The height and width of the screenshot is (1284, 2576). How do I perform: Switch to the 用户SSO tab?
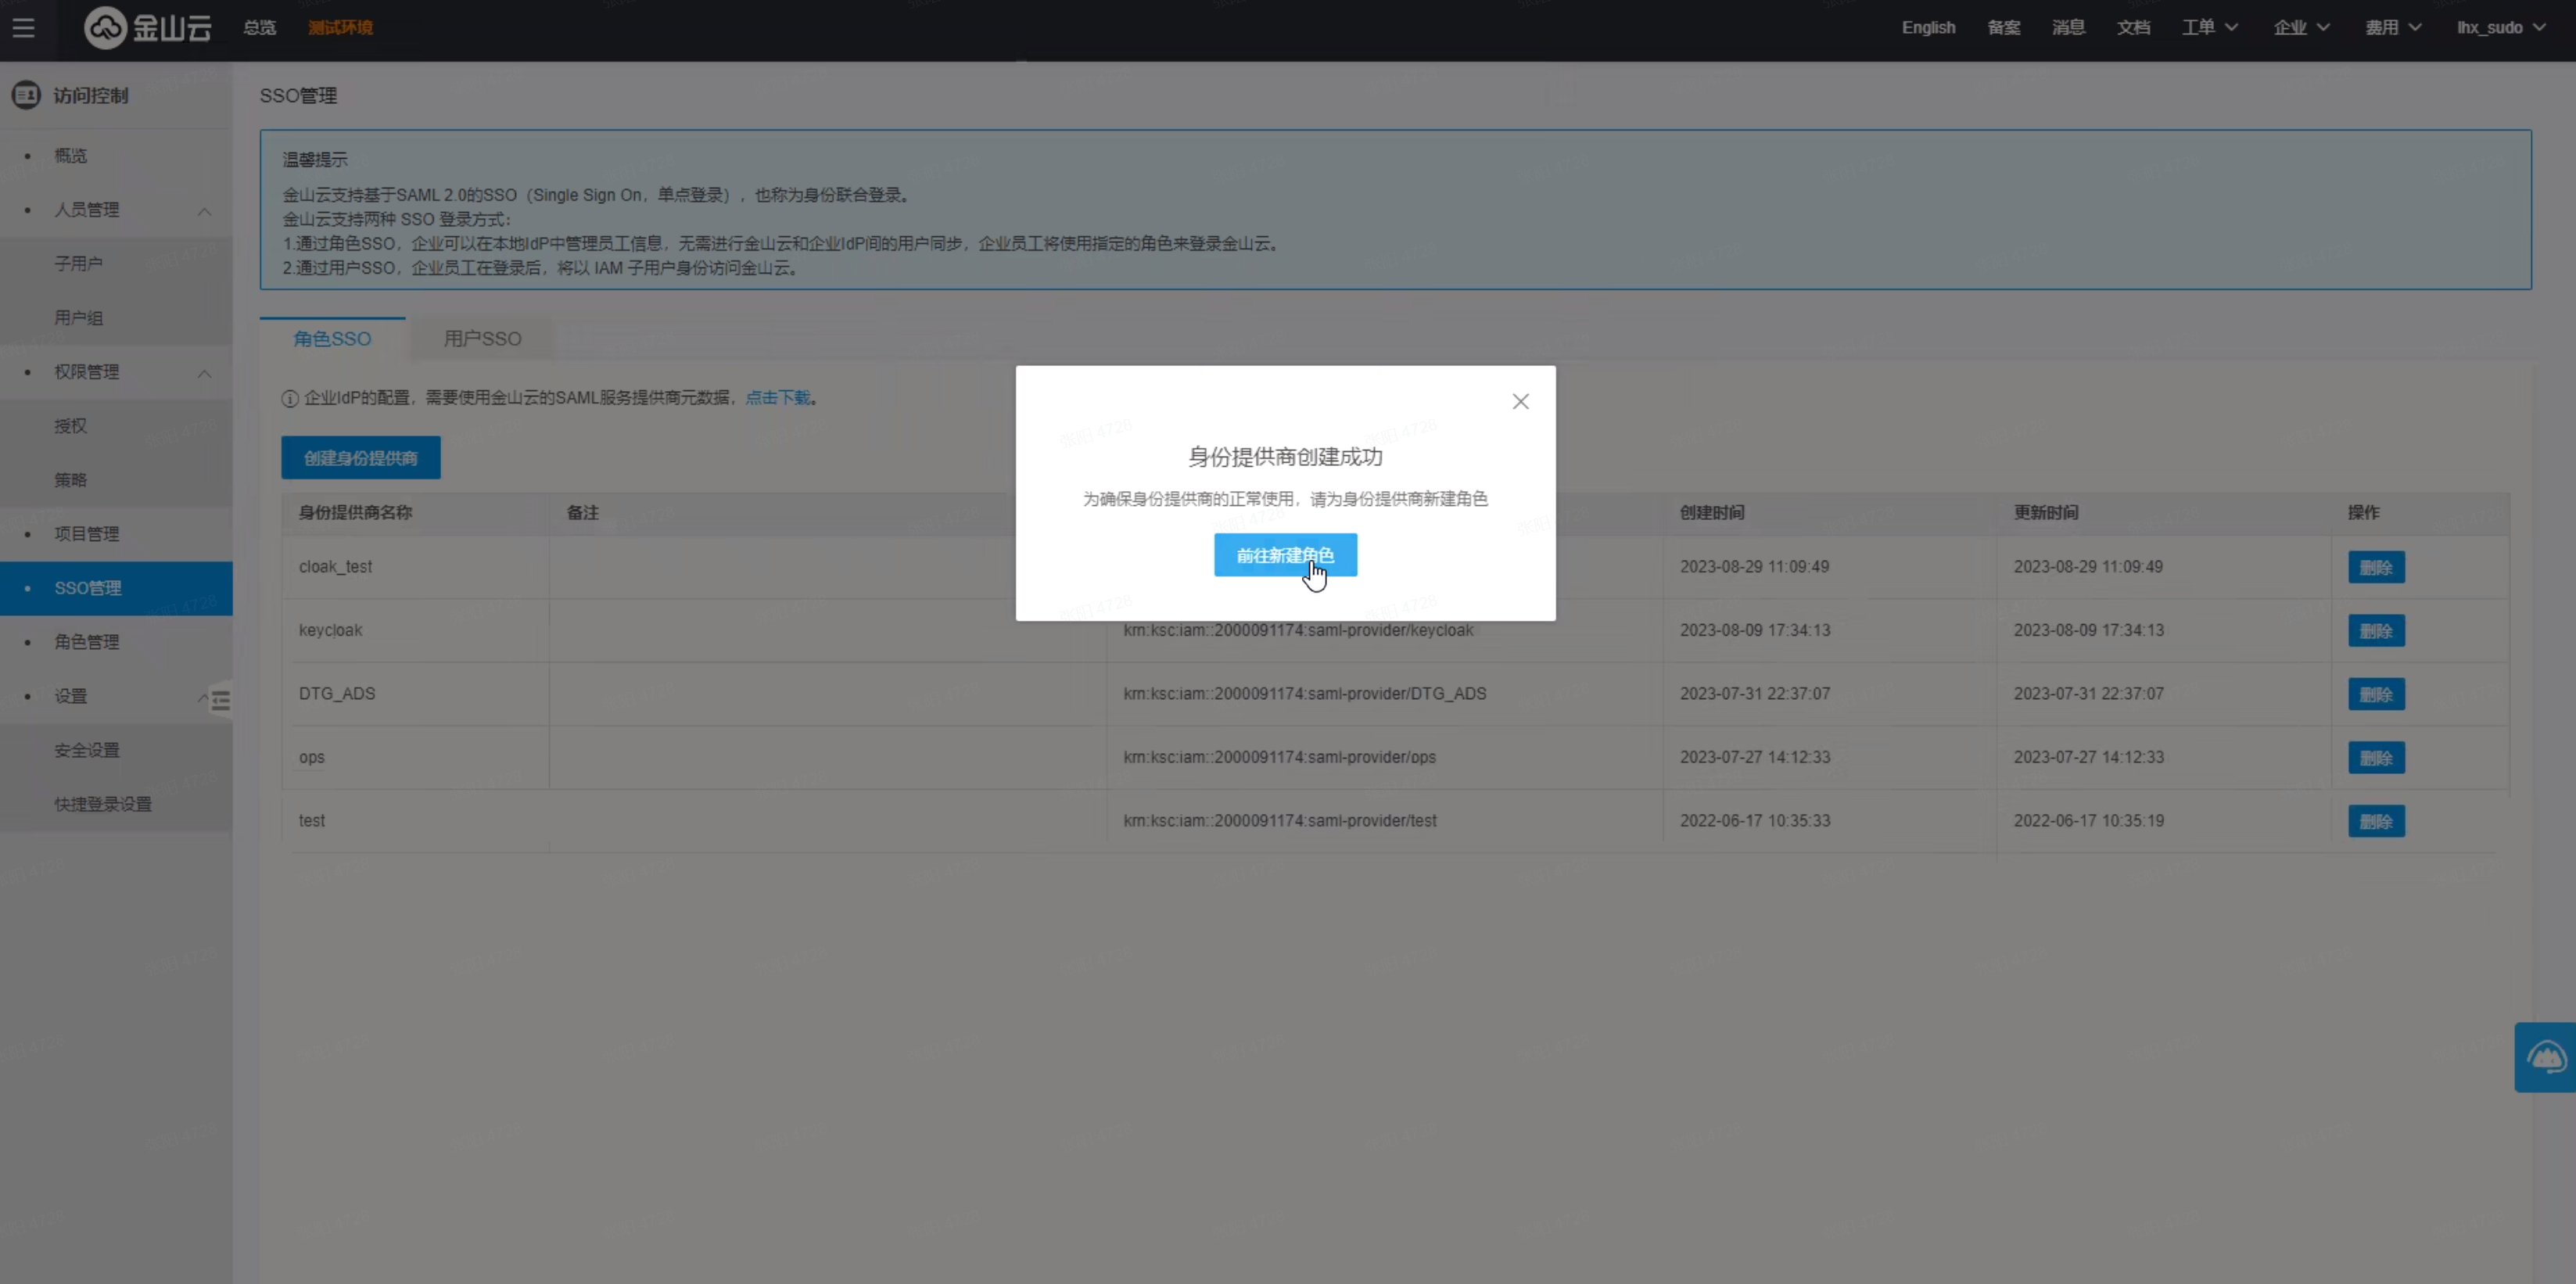pos(482,339)
